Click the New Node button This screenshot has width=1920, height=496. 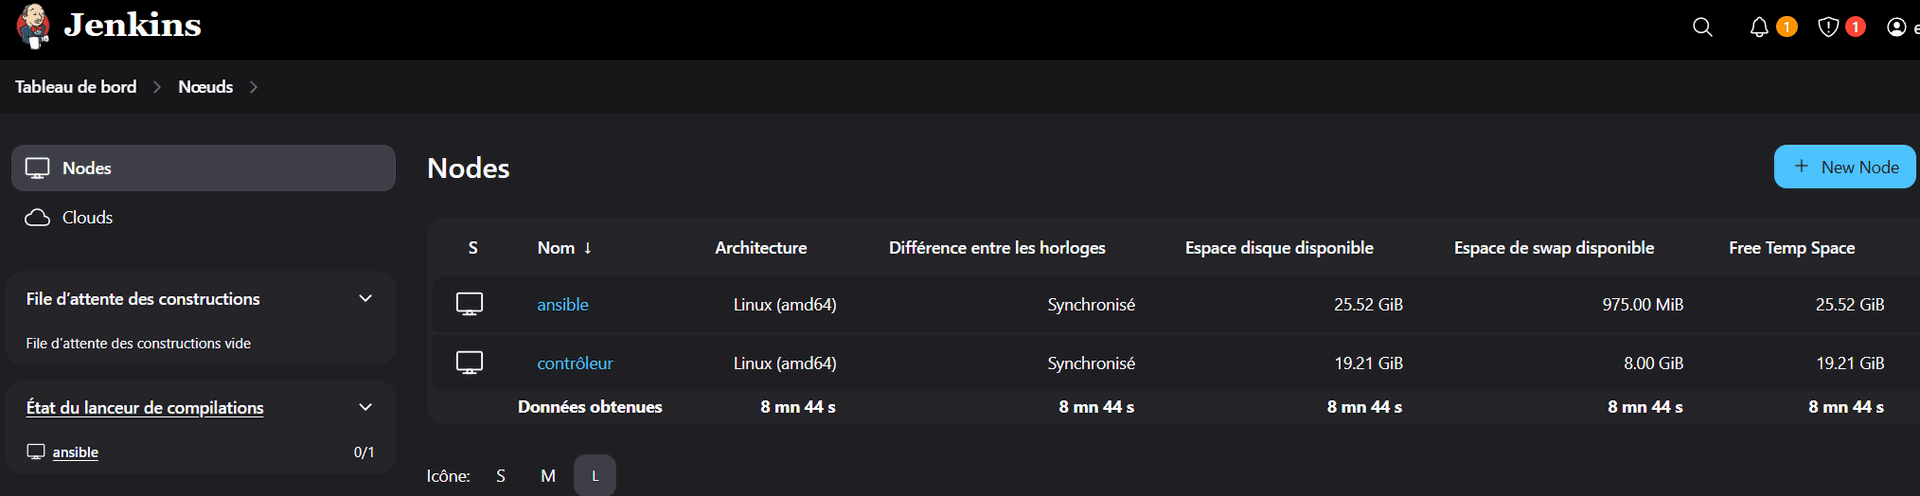coord(1844,167)
